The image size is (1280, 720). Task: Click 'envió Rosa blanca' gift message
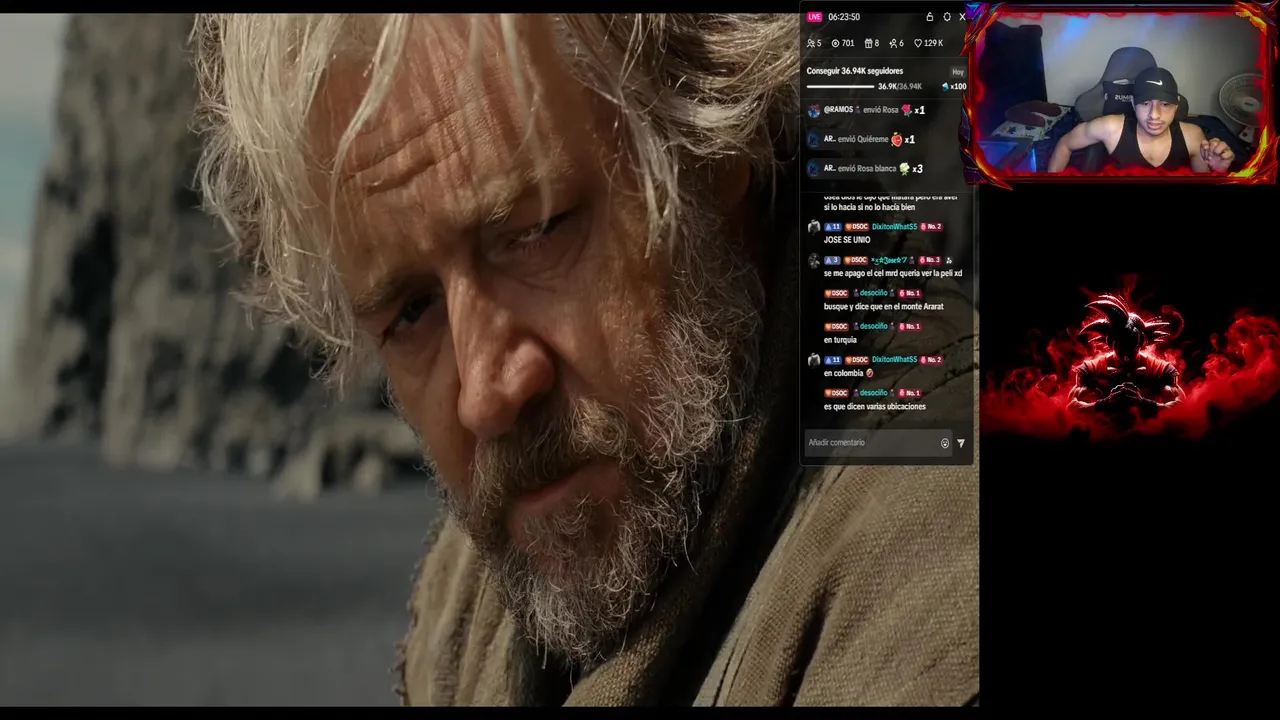867,169
